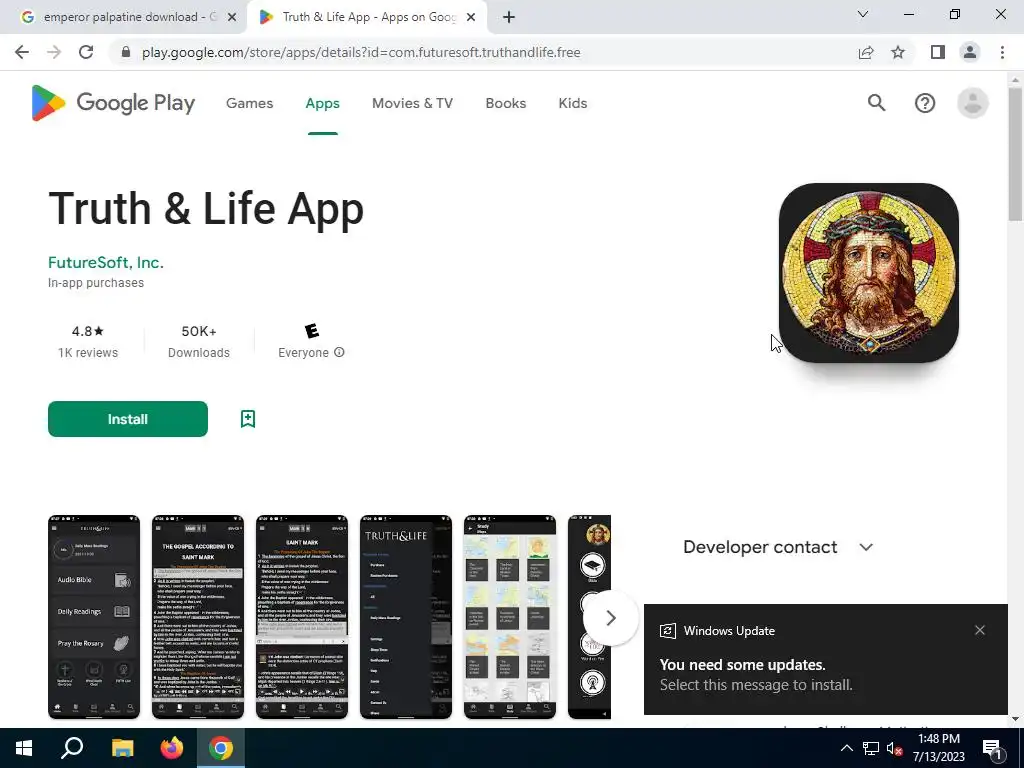
Task: Close the Truth & Life App tab
Action: pyautogui.click(x=471, y=17)
